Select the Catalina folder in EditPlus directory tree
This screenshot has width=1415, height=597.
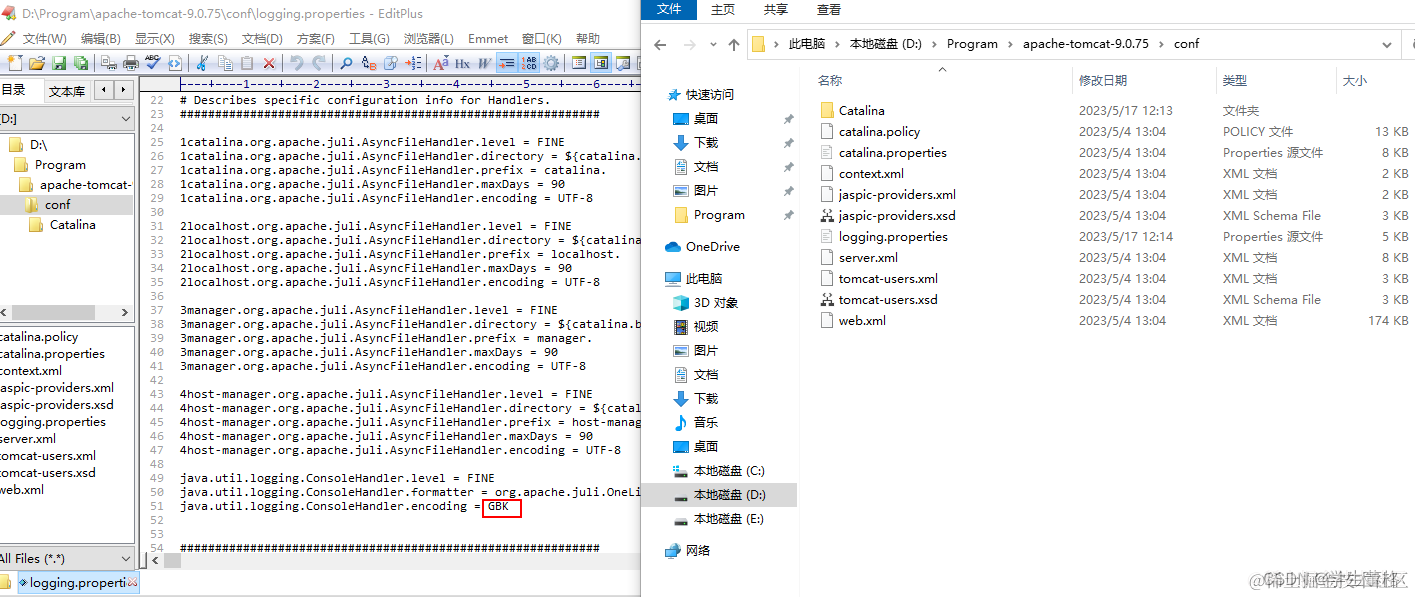[x=73, y=225]
